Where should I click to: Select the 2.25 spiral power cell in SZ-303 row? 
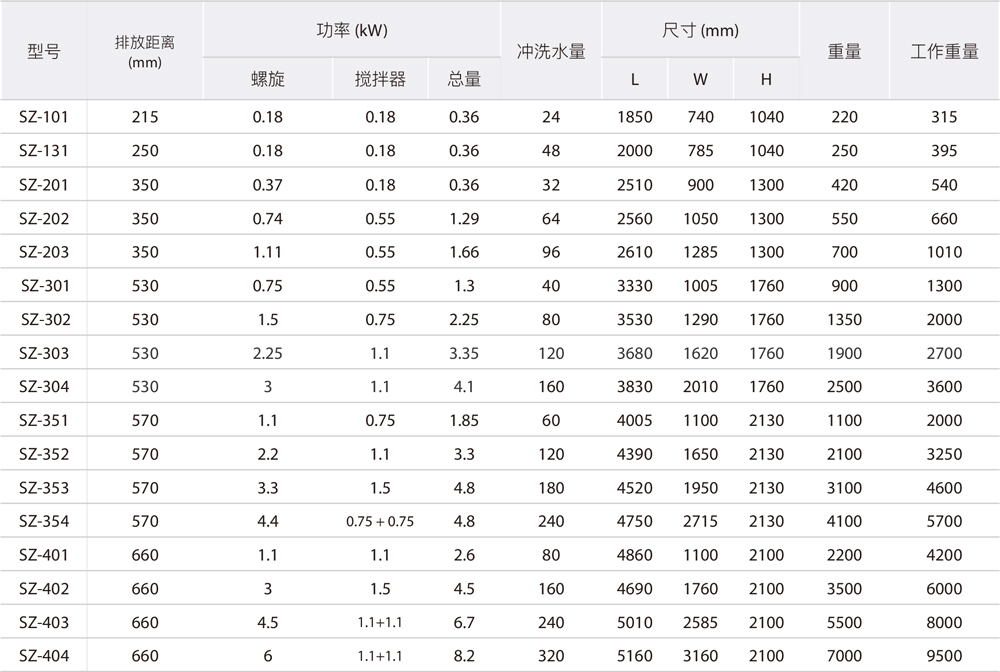[267, 353]
